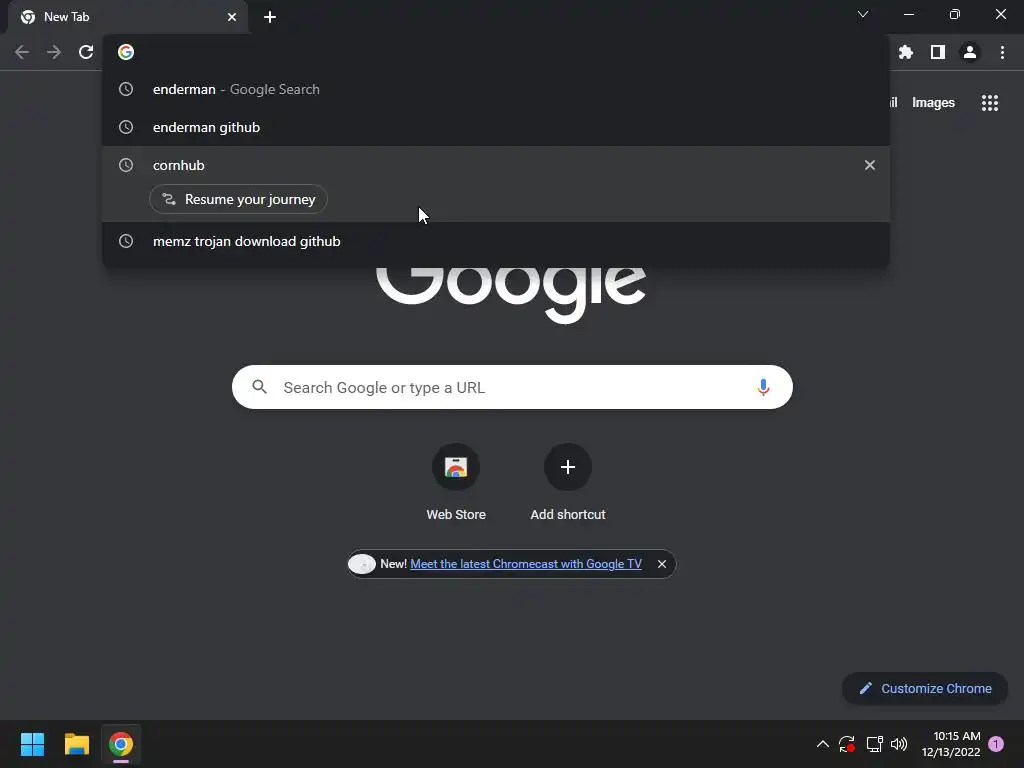Open the network display tray icon
This screenshot has height=768, width=1024.
point(874,744)
